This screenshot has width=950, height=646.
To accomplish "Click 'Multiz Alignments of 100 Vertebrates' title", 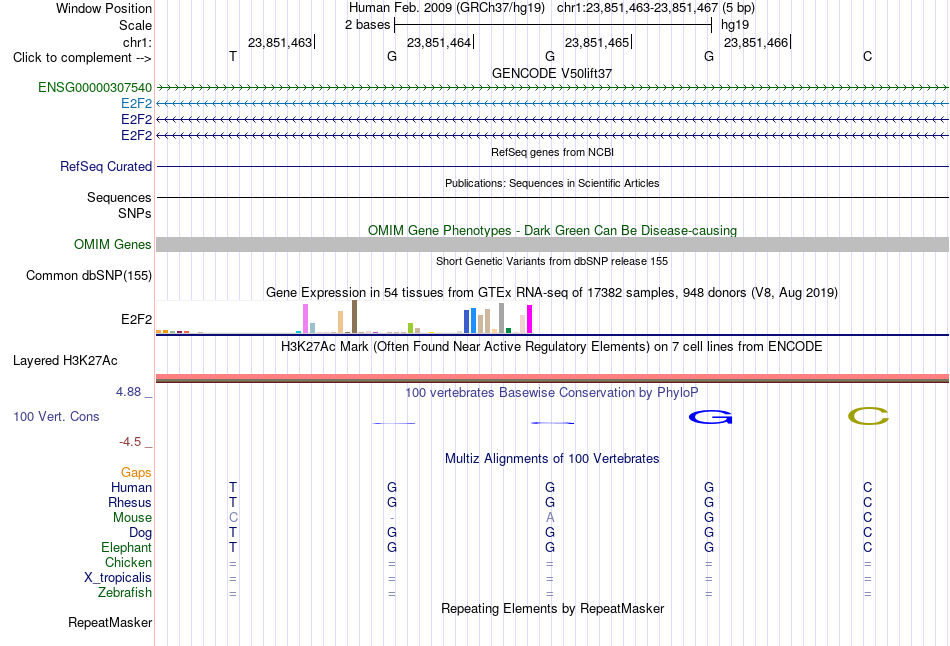I will (x=552, y=459).
